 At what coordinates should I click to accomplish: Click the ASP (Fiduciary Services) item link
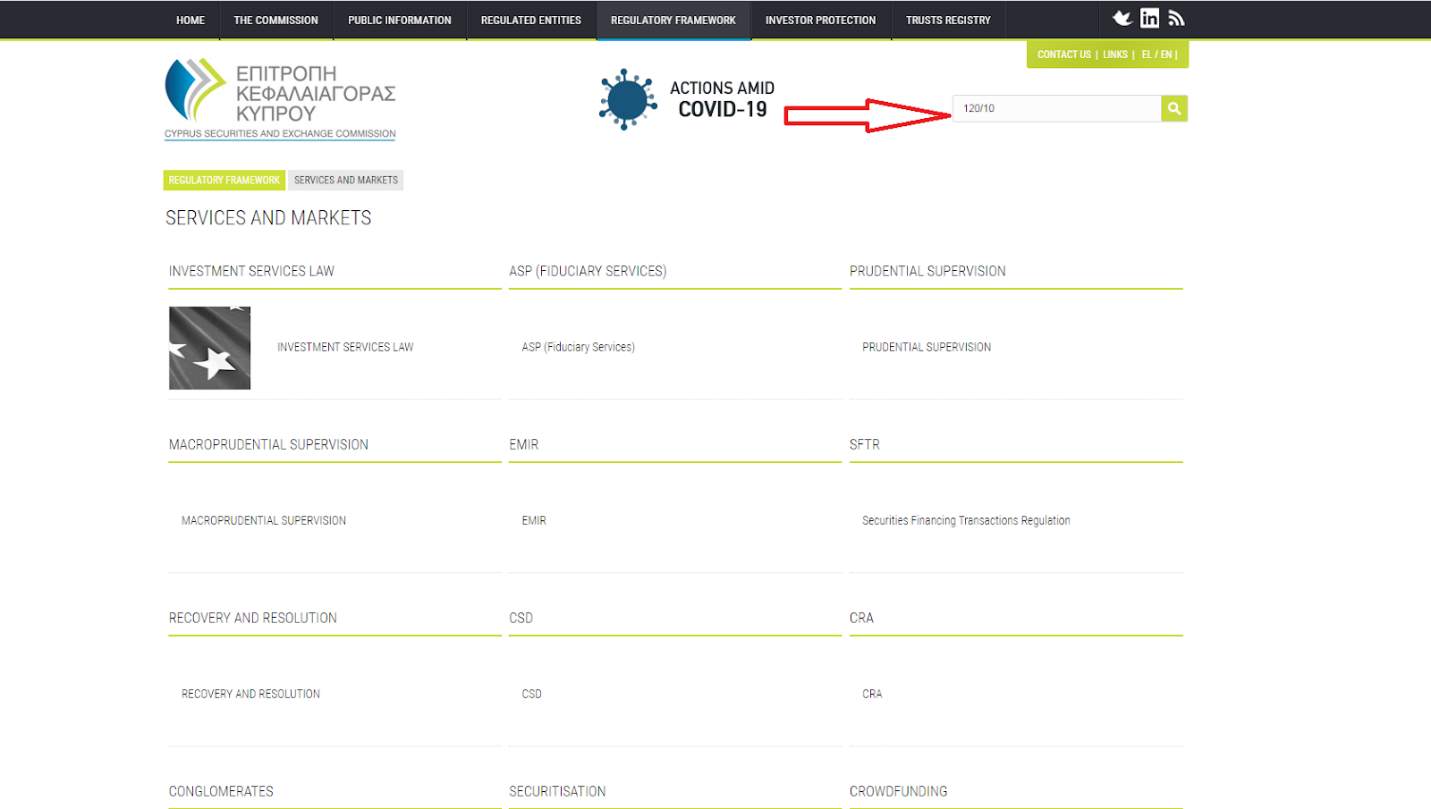pyautogui.click(x=578, y=347)
